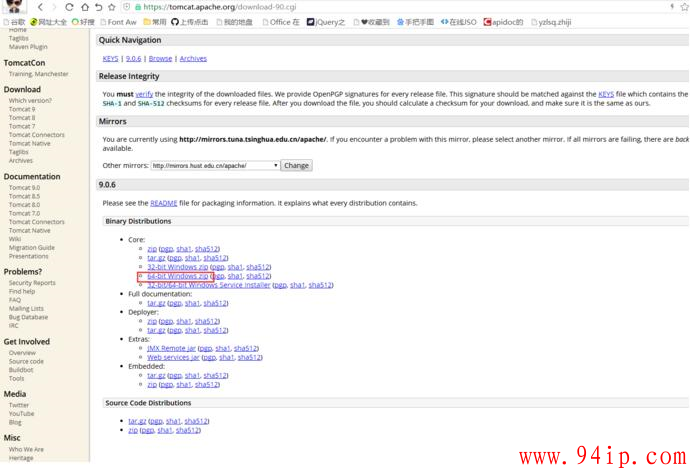690x468 pixels.
Task: Bookmark this page with the star icon
Action: point(112,7)
